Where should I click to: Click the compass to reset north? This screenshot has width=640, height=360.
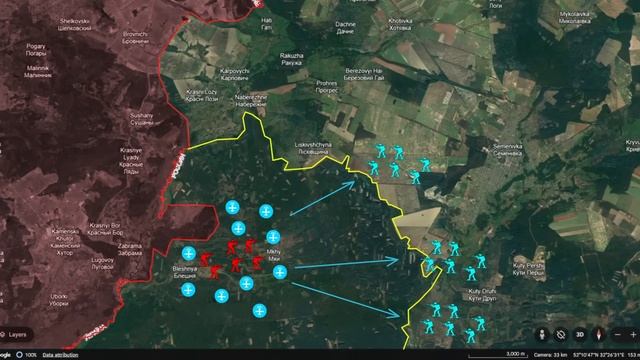click(x=599, y=335)
